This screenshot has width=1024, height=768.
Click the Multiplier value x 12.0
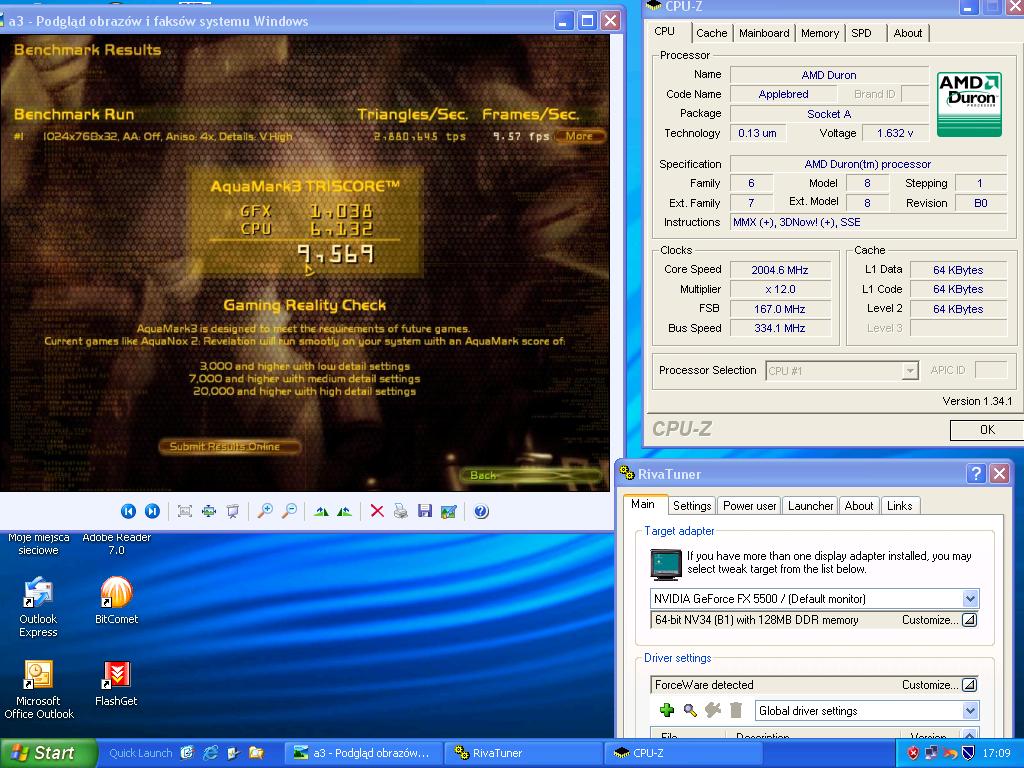click(x=780, y=289)
